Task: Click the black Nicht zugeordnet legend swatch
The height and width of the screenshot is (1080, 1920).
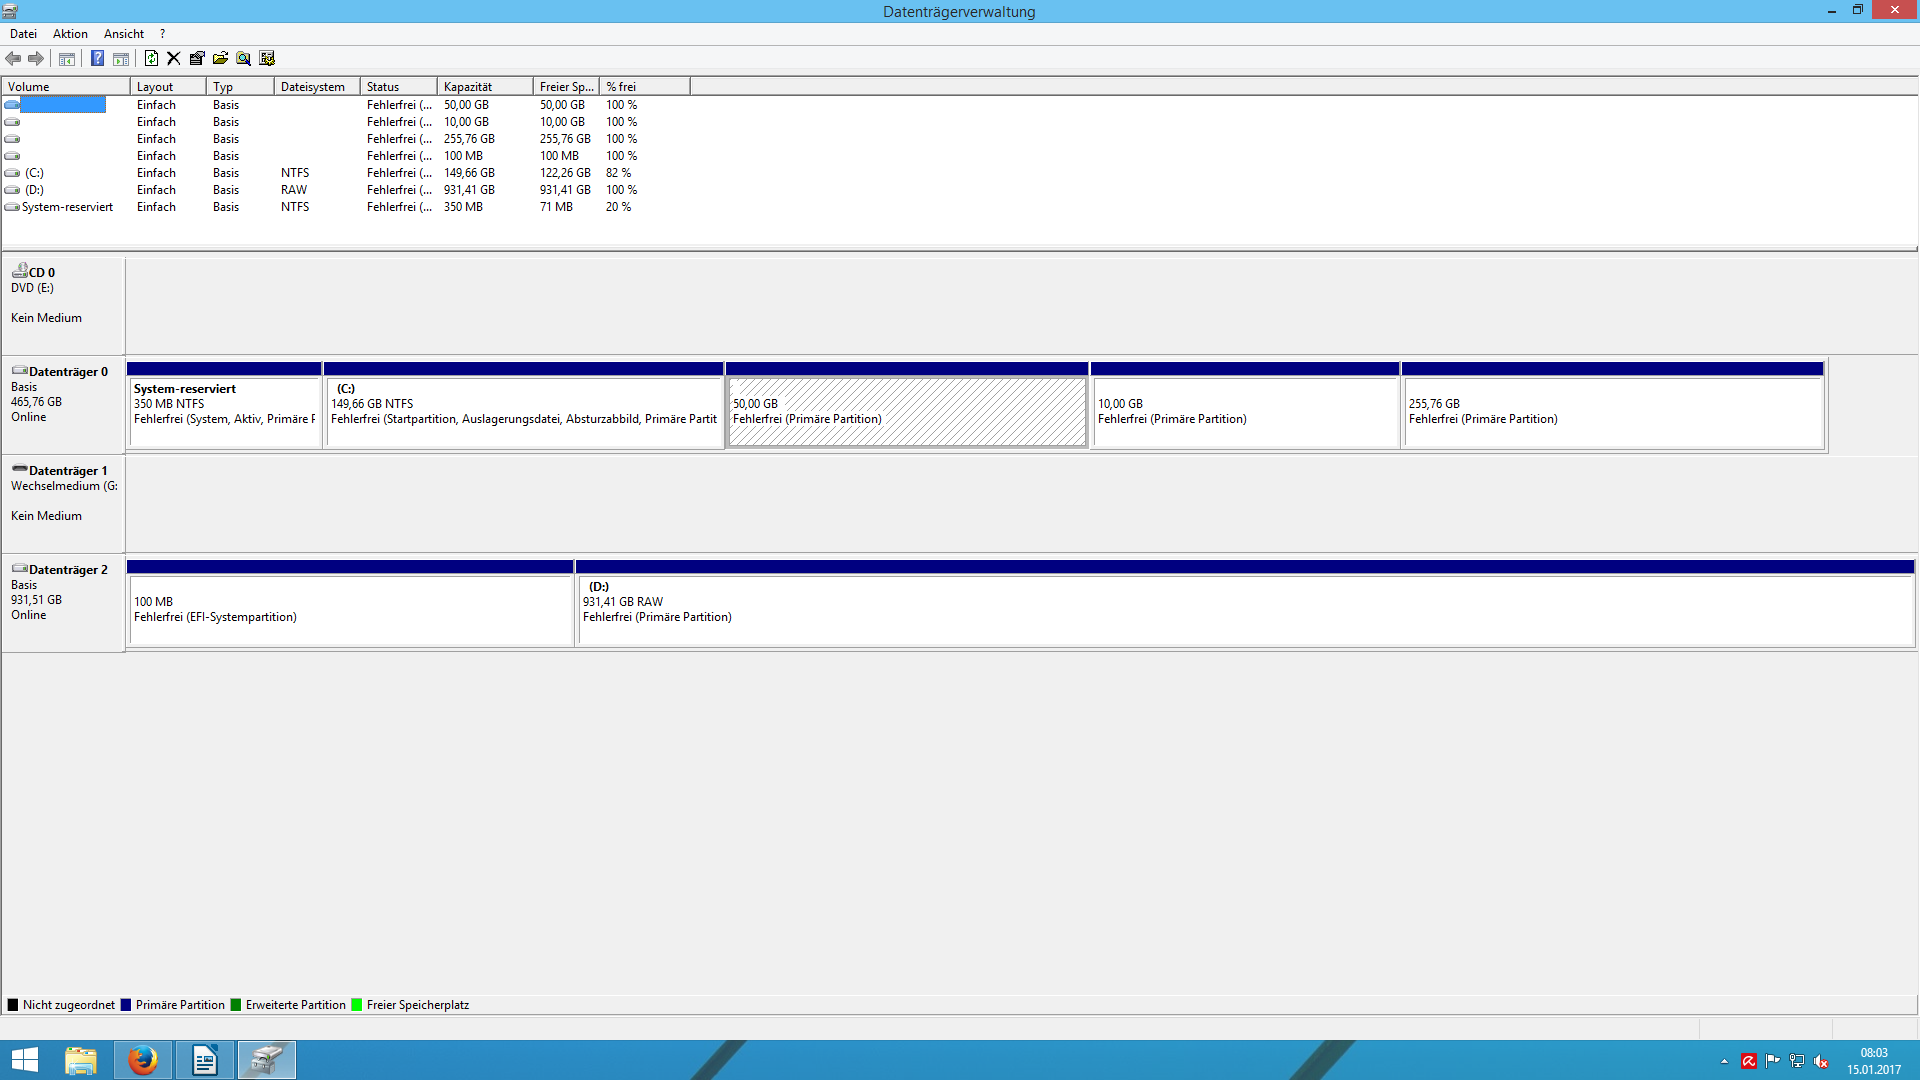Action: [13, 1005]
